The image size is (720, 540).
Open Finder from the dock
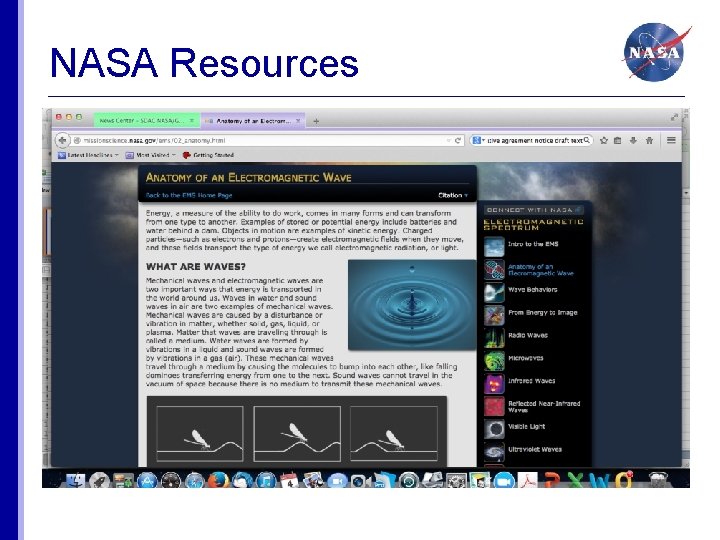(75, 480)
